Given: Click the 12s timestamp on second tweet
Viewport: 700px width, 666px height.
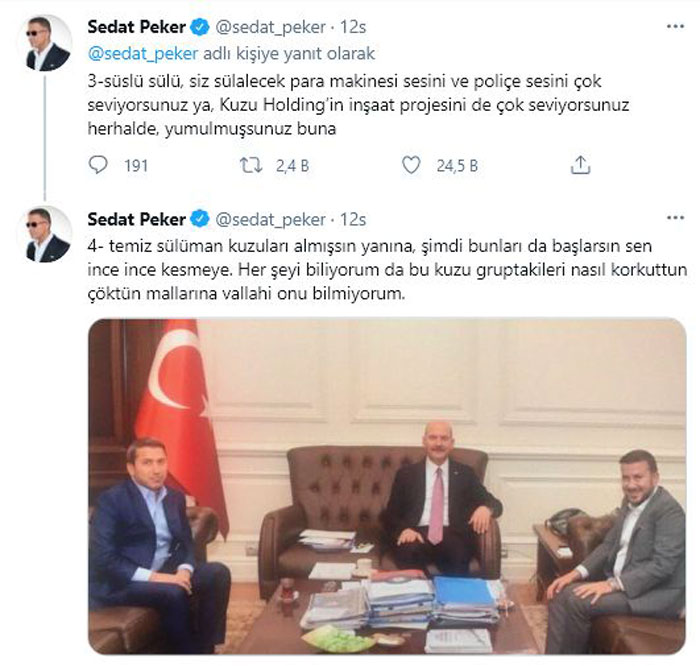Looking at the screenshot, I should point(353,219).
